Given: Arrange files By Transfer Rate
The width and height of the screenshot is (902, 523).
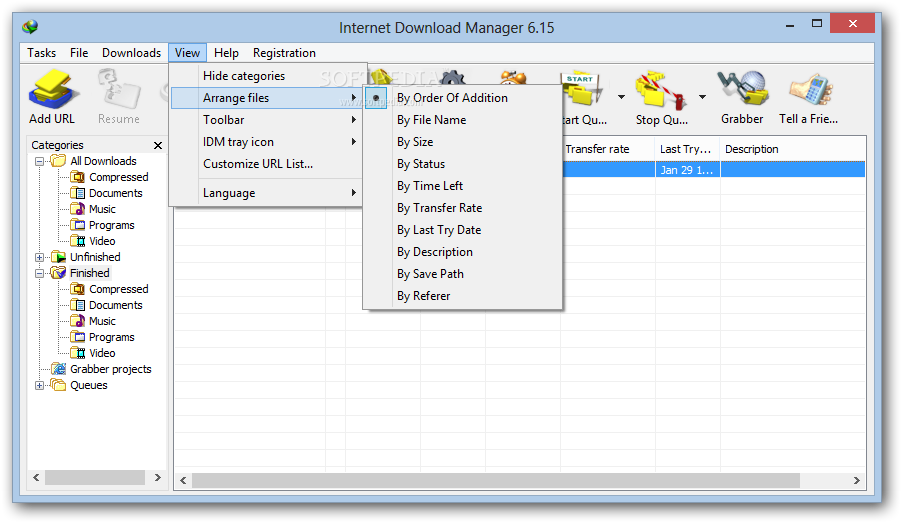Looking at the screenshot, I should click(463, 208).
